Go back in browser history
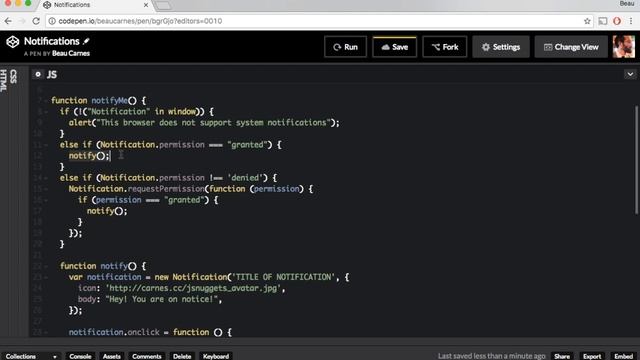Viewport: 640px width, 360px height. point(8,21)
